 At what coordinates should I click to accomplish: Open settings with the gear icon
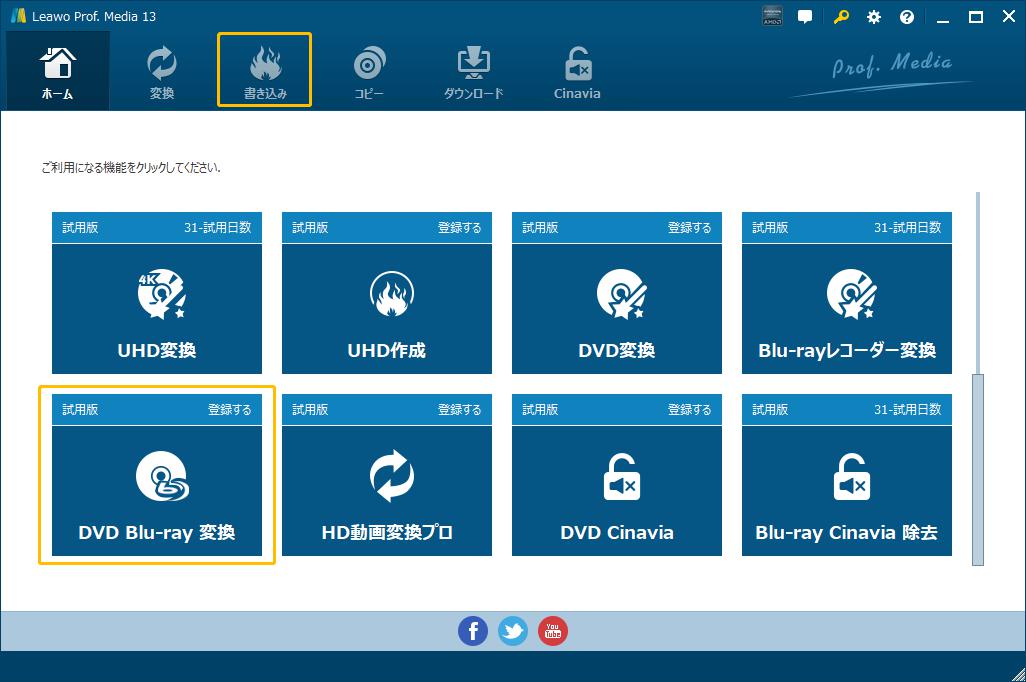[874, 17]
